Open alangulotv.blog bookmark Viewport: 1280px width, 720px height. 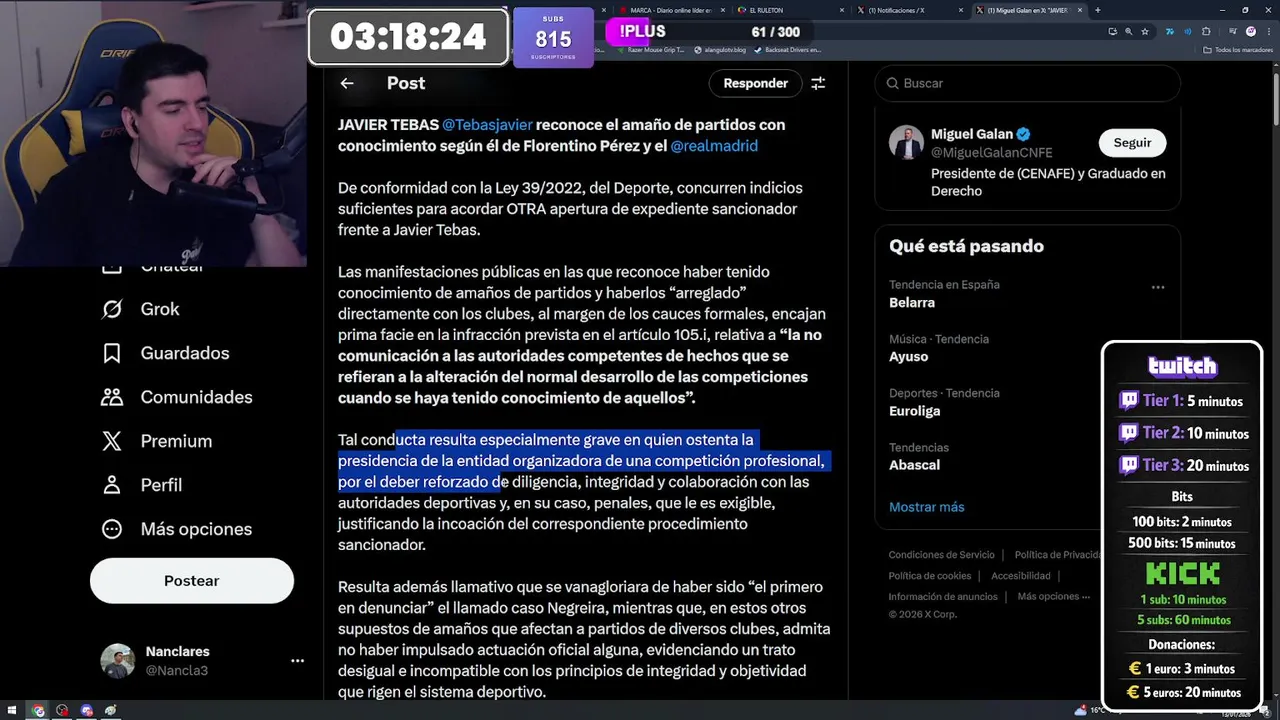720,50
